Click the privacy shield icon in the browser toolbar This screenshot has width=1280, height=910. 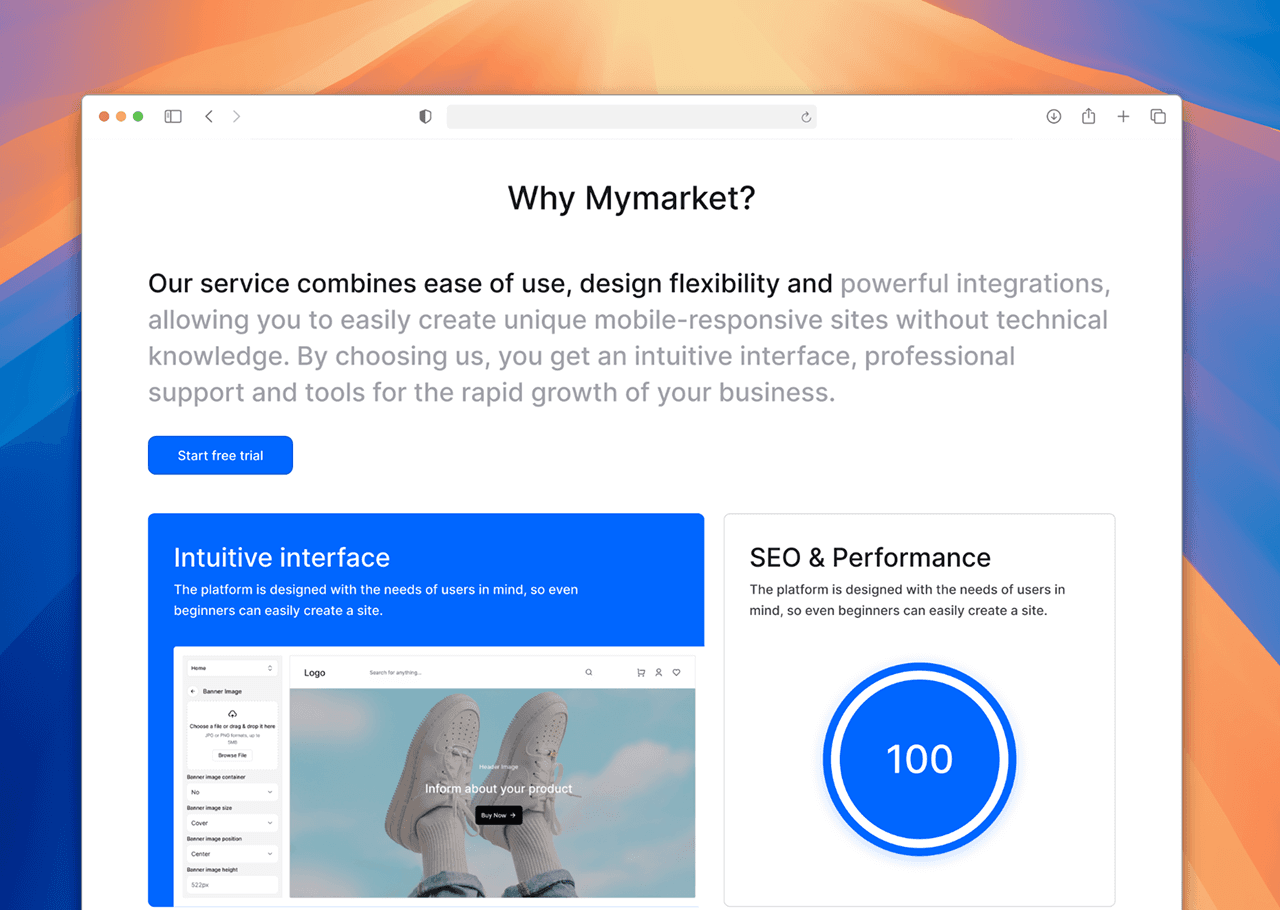(x=425, y=116)
